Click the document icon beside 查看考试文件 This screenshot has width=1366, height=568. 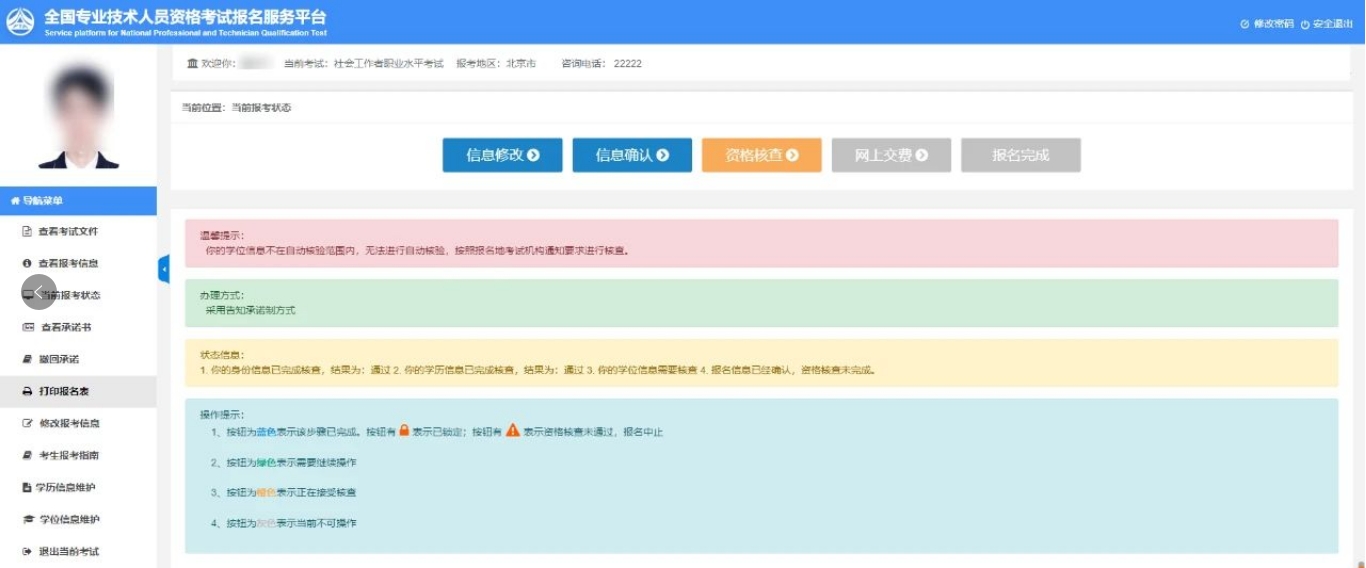(x=28, y=231)
